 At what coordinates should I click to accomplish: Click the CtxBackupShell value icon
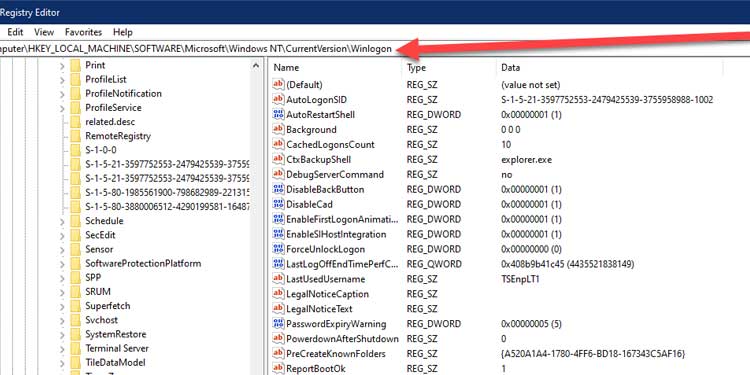pyautogui.click(x=278, y=159)
